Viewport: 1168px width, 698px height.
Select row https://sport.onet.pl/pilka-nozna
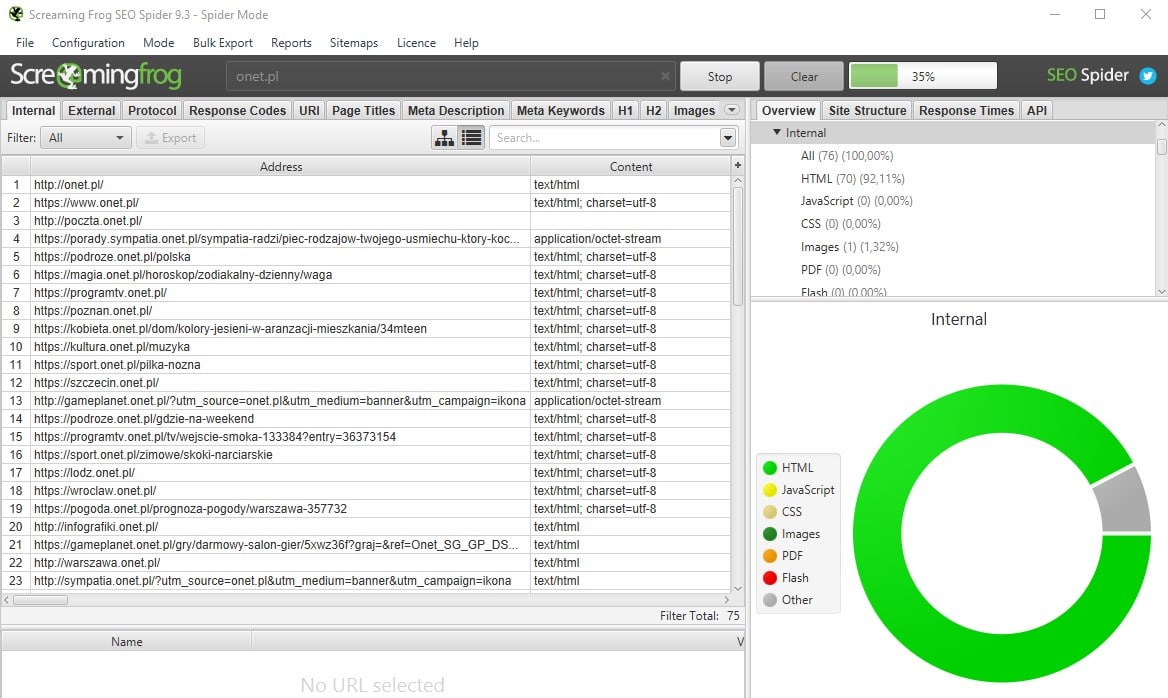pos(366,364)
